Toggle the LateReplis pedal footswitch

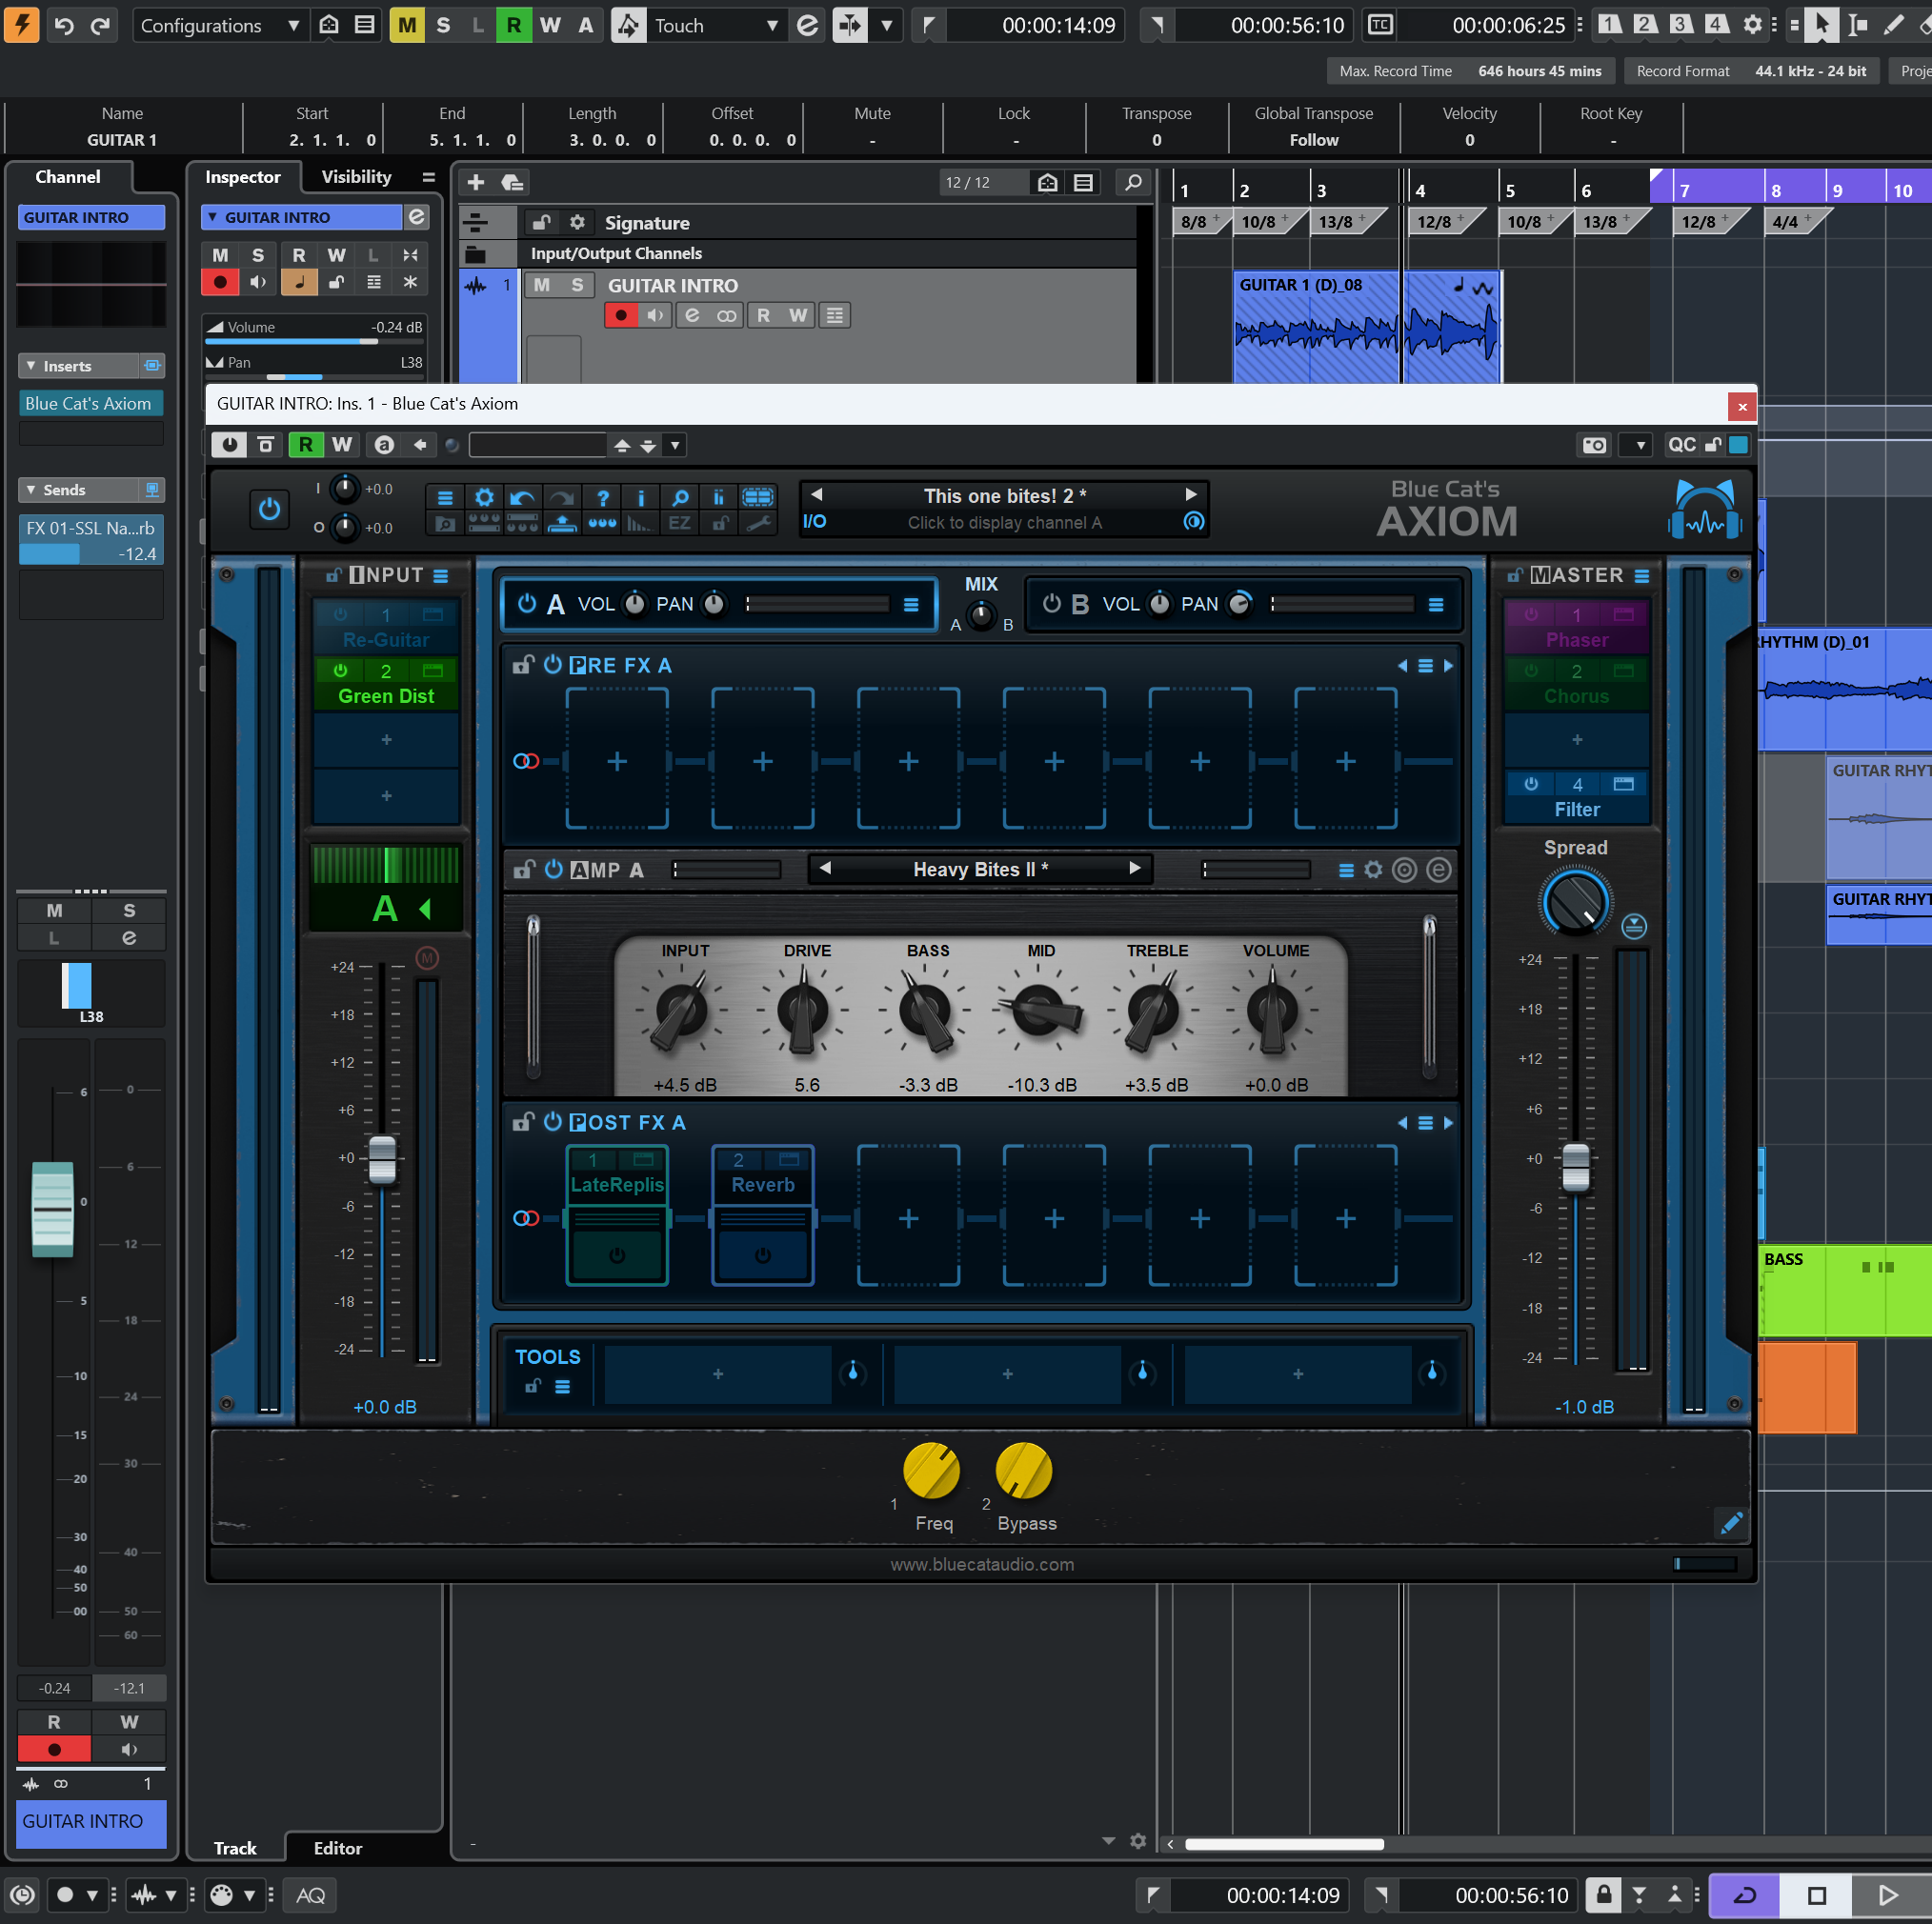[617, 1255]
